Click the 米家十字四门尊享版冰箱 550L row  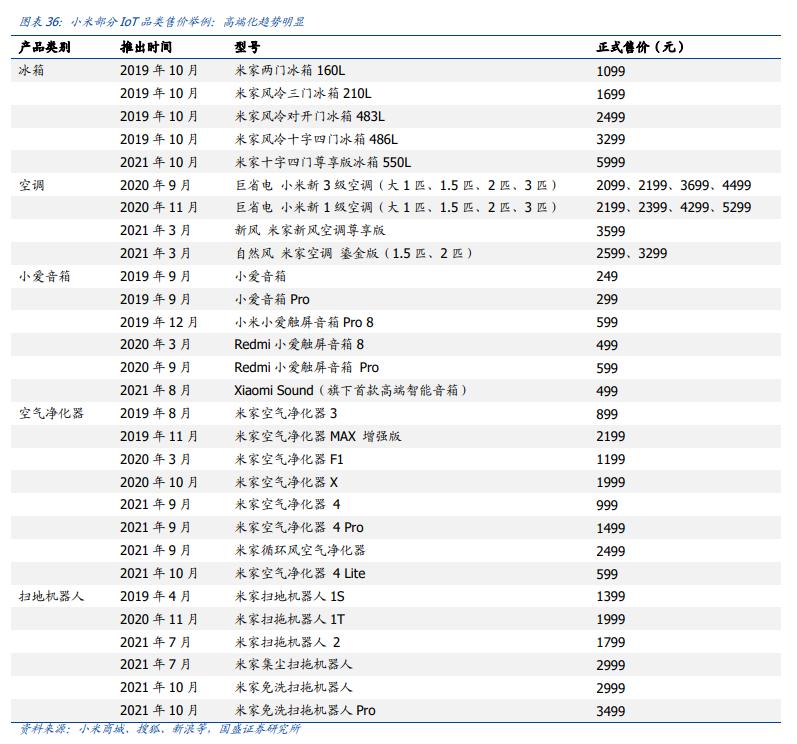(x=396, y=162)
